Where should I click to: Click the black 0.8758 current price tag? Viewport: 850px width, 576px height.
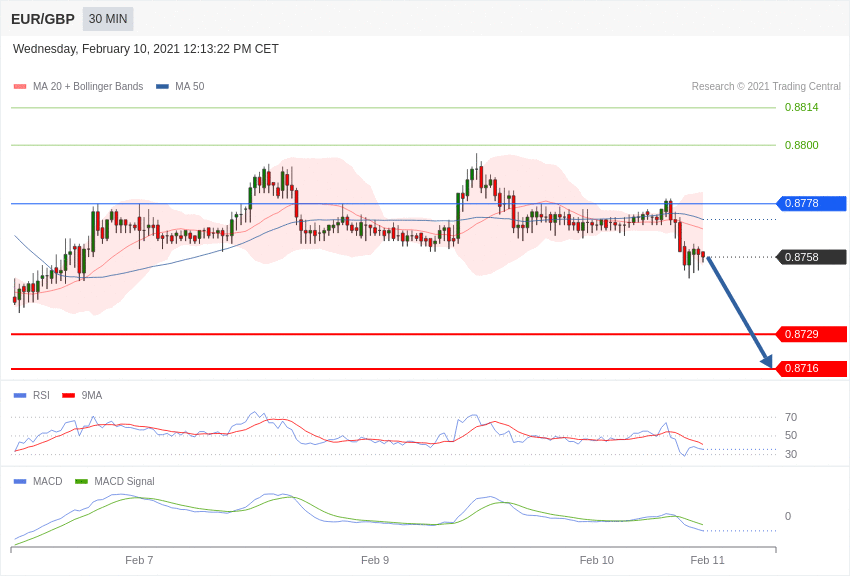[811, 257]
